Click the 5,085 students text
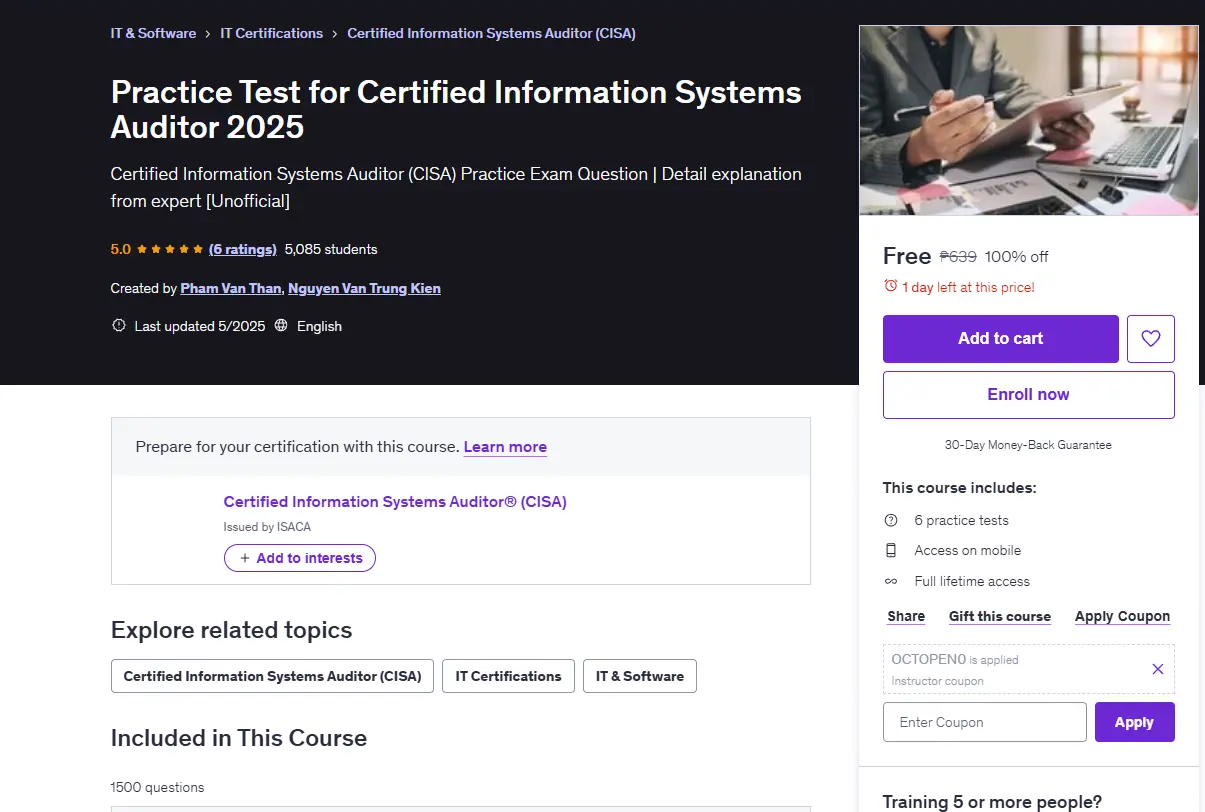Viewport: 1205px width, 812px height. click(331, 249)
